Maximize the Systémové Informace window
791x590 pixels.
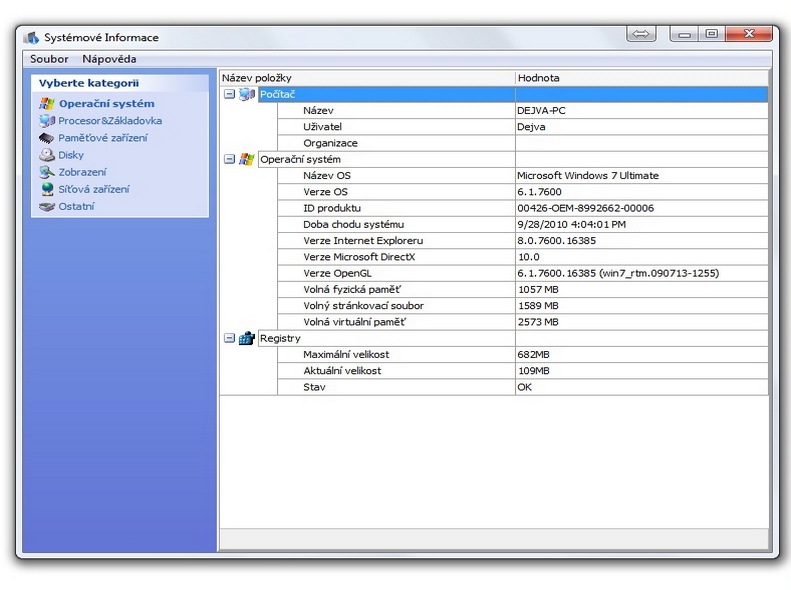coord(712,34)
